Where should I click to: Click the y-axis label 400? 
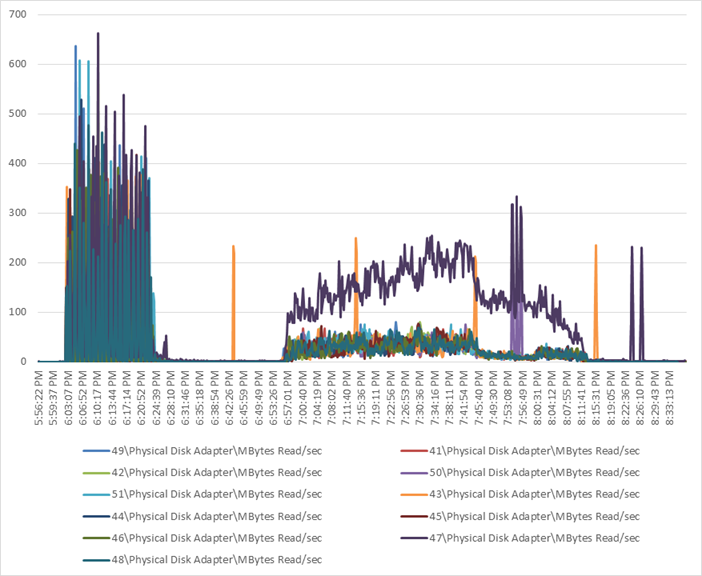[17, 163]
